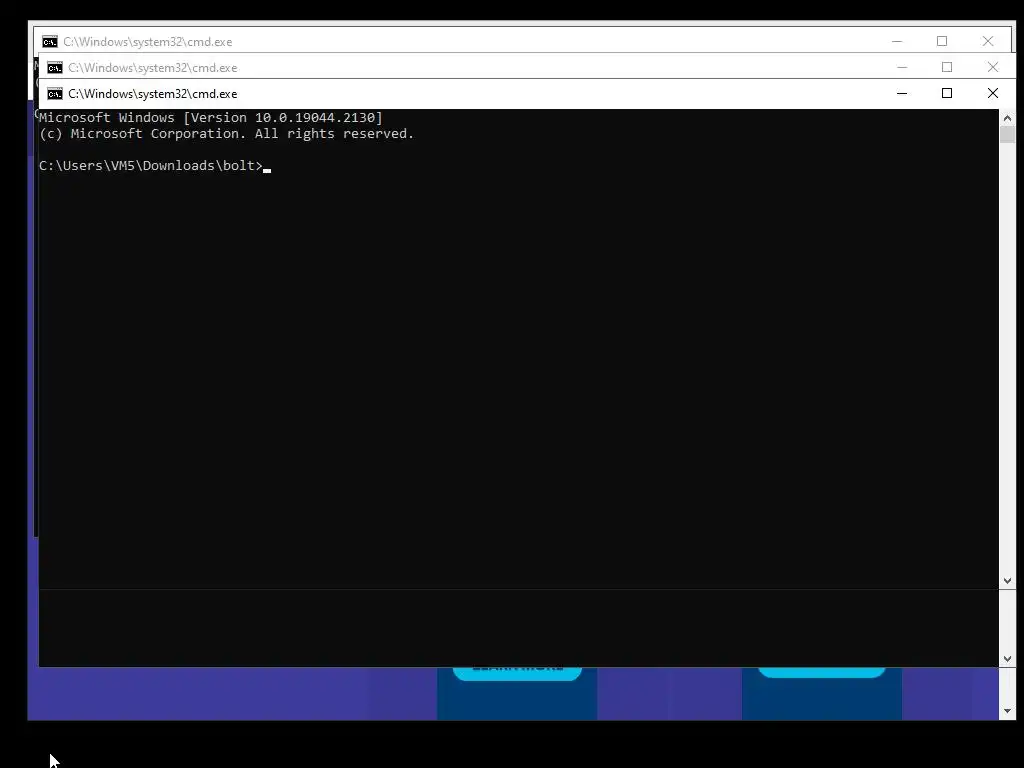Click the front cmd.exe title bar text
The height and width of the screenshot is (768, 1024).
pyautogui.click(x=153, y=94)
